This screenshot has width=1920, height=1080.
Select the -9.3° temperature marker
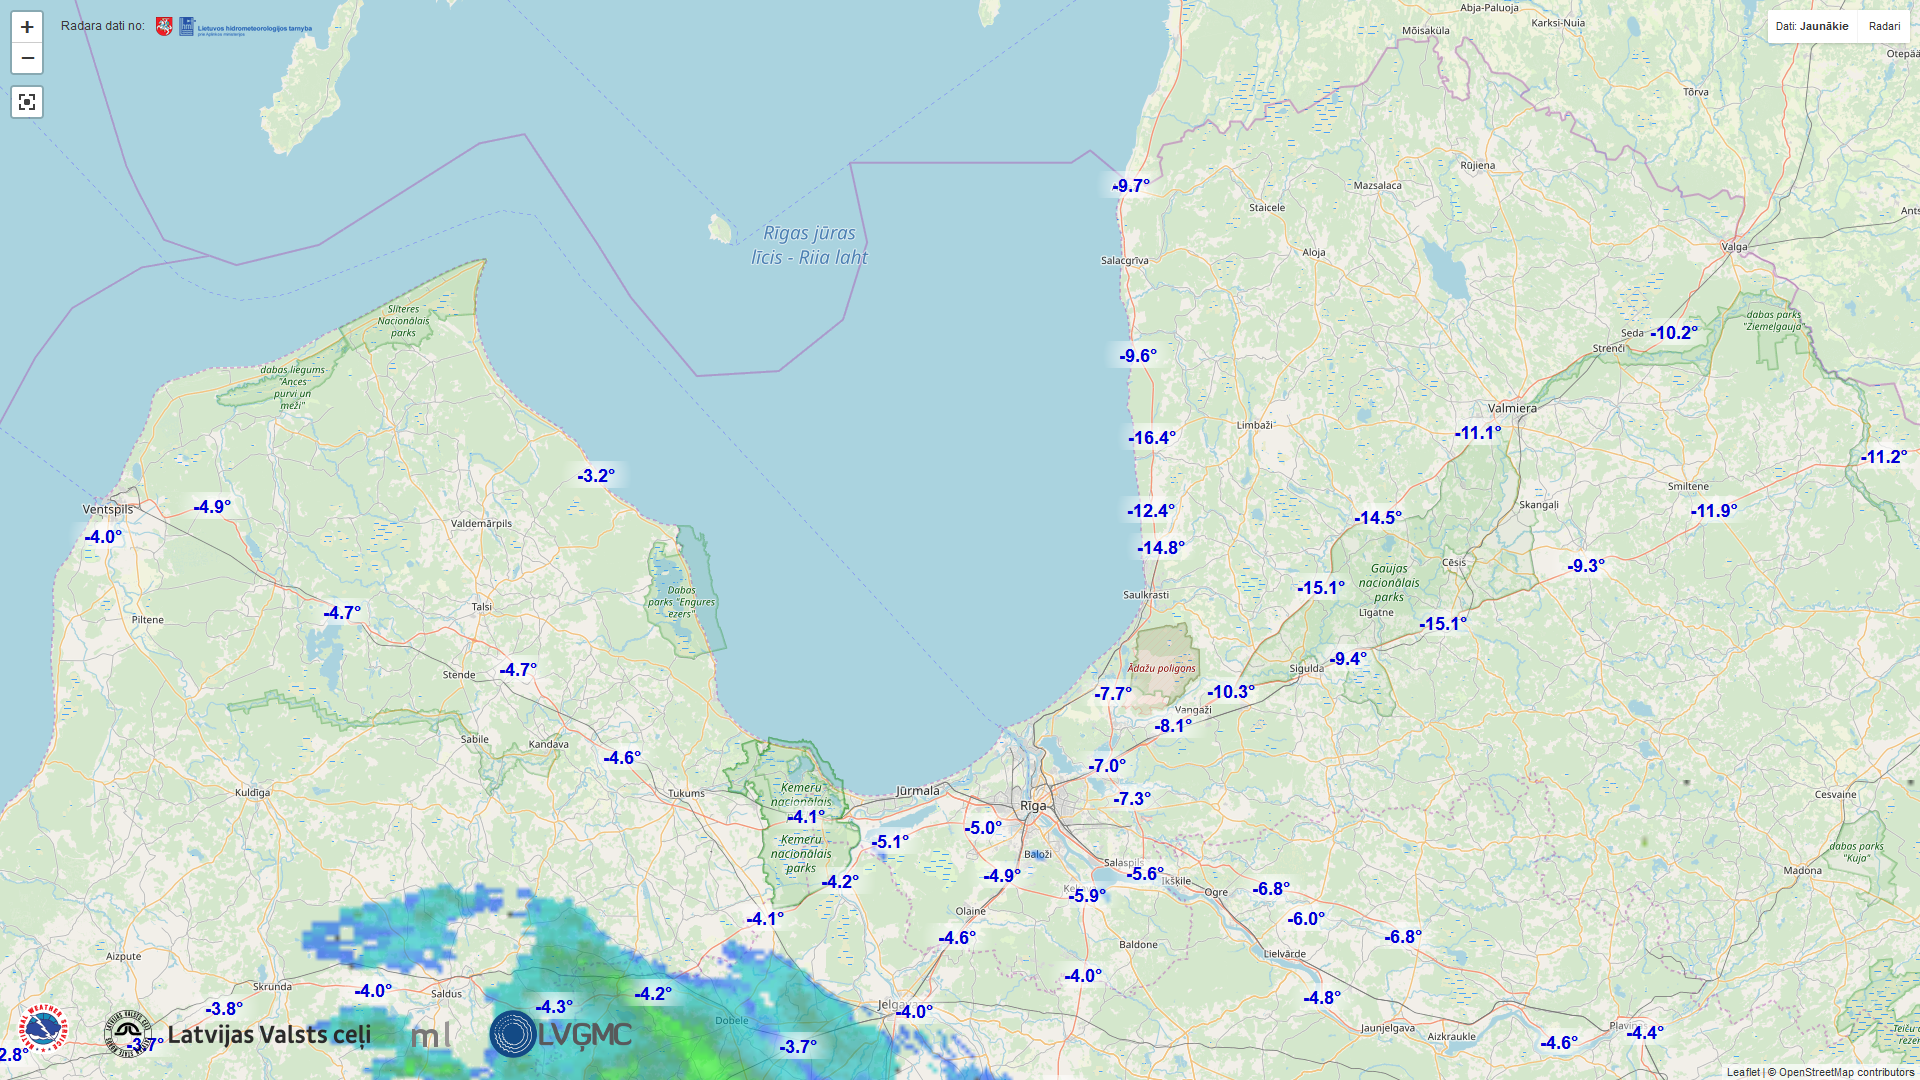tap(1586, 566)
